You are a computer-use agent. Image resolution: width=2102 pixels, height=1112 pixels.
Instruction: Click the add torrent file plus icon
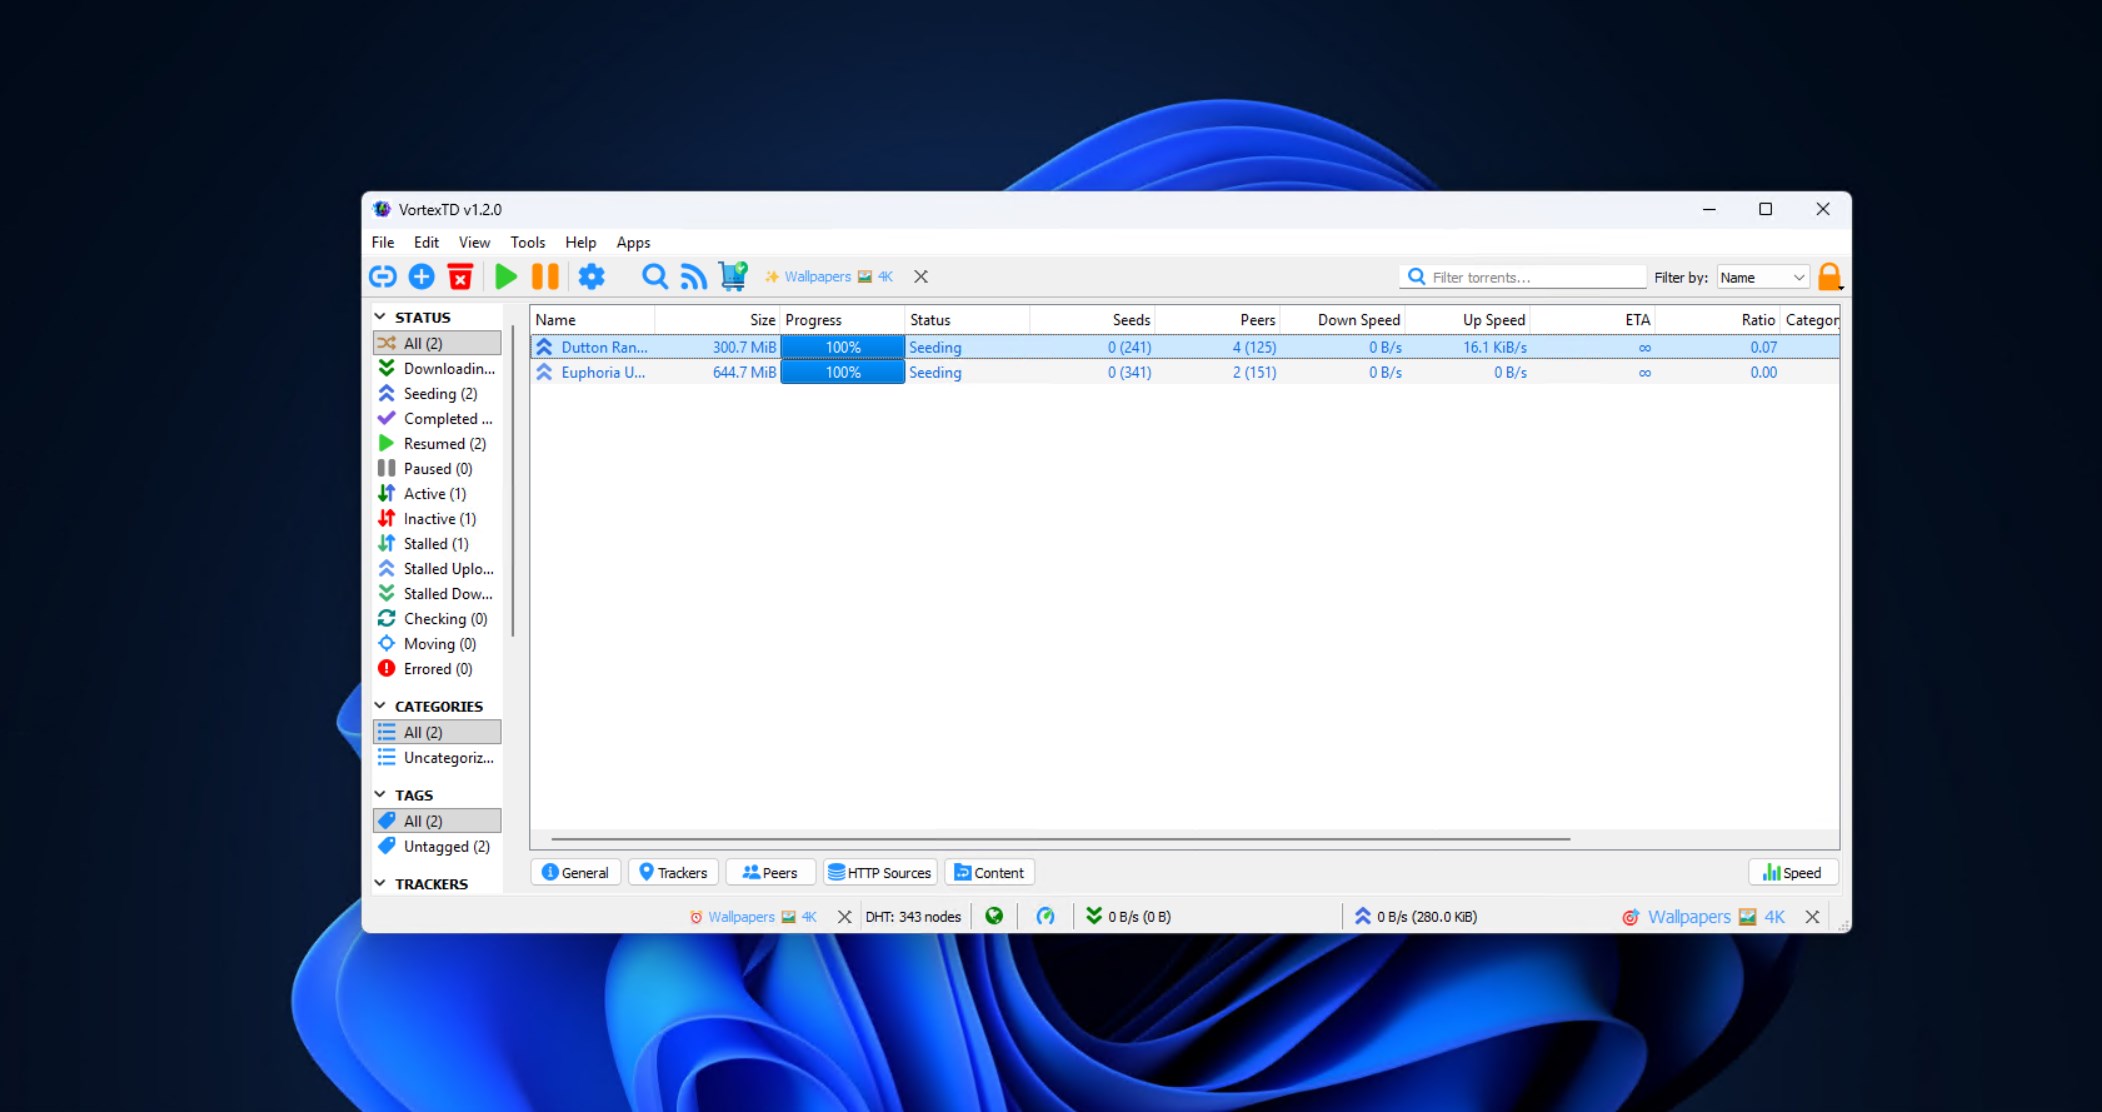pyautogui.click(x=422, y=277)
